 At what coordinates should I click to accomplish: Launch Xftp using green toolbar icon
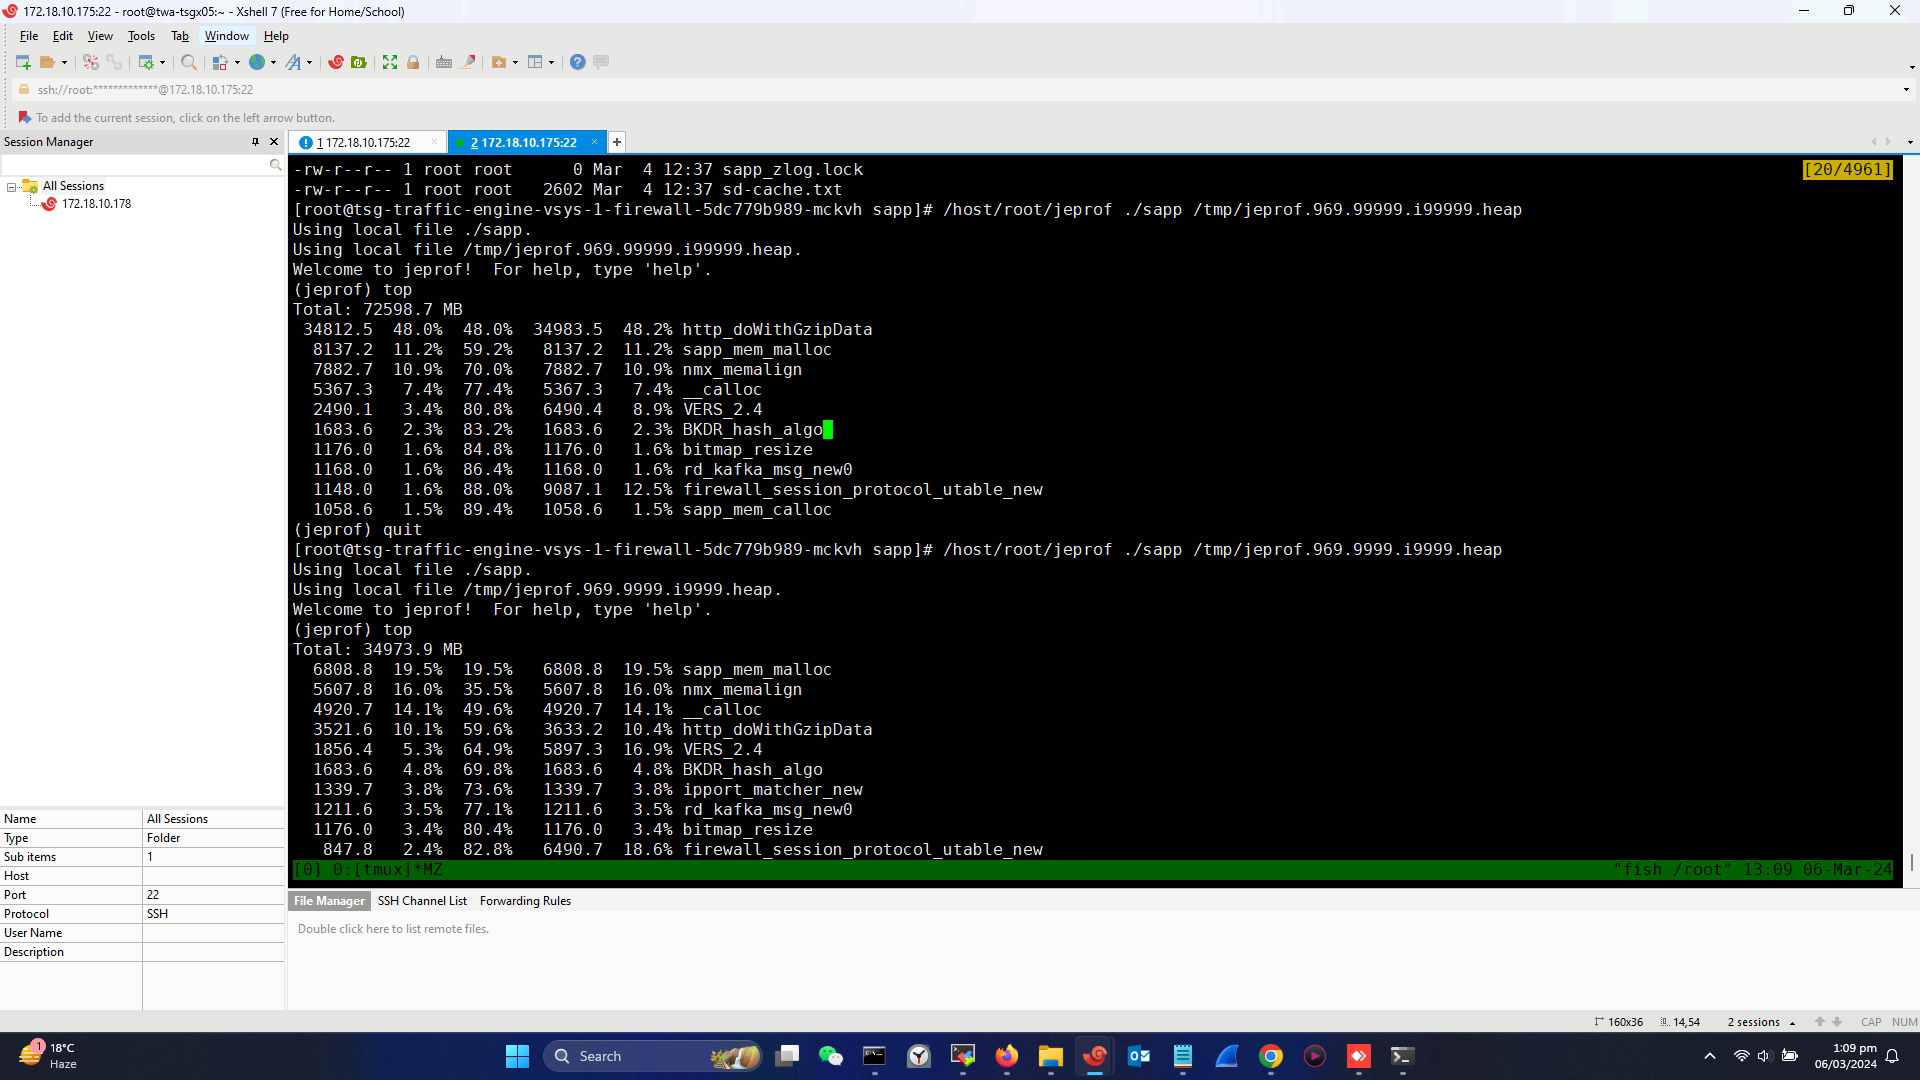click(359, 62)
